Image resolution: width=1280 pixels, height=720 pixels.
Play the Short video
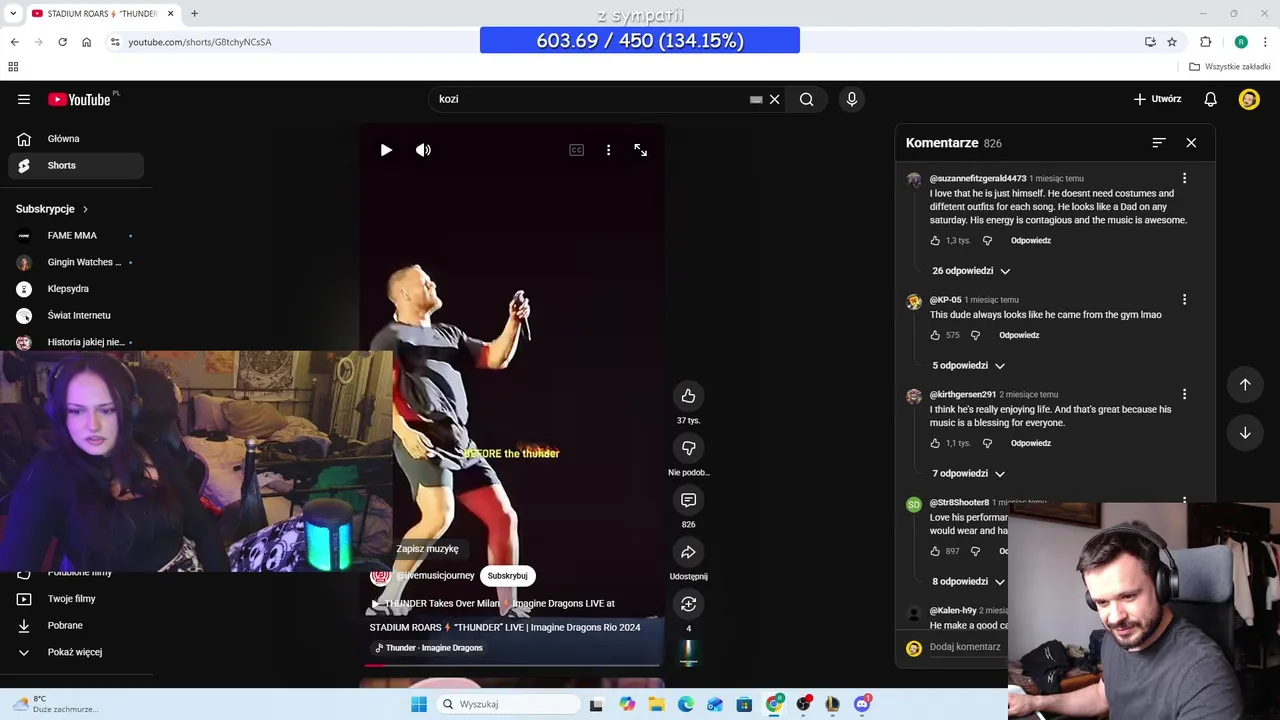(x=386, y=150)
